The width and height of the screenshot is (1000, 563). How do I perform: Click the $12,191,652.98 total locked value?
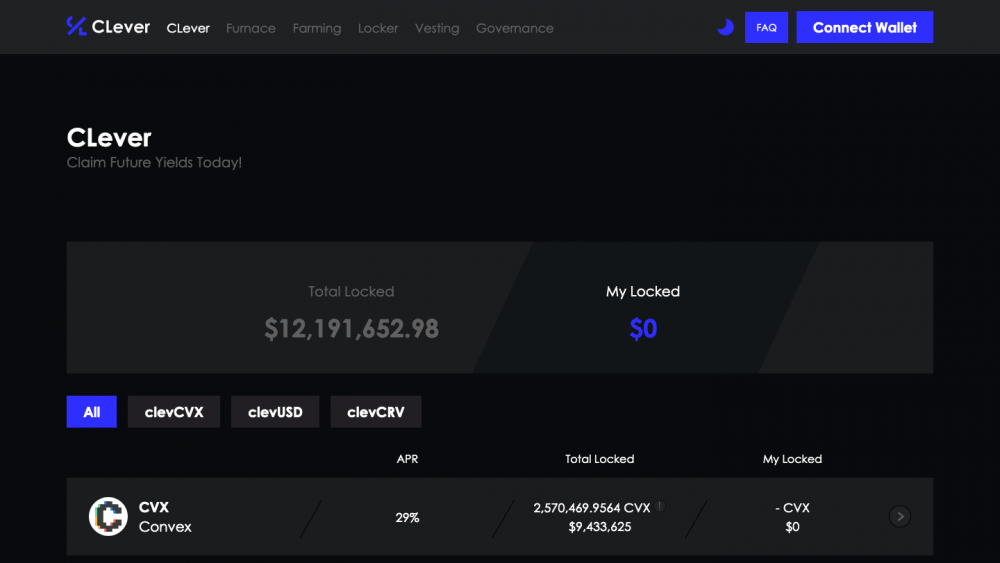(x=351, y=329)
